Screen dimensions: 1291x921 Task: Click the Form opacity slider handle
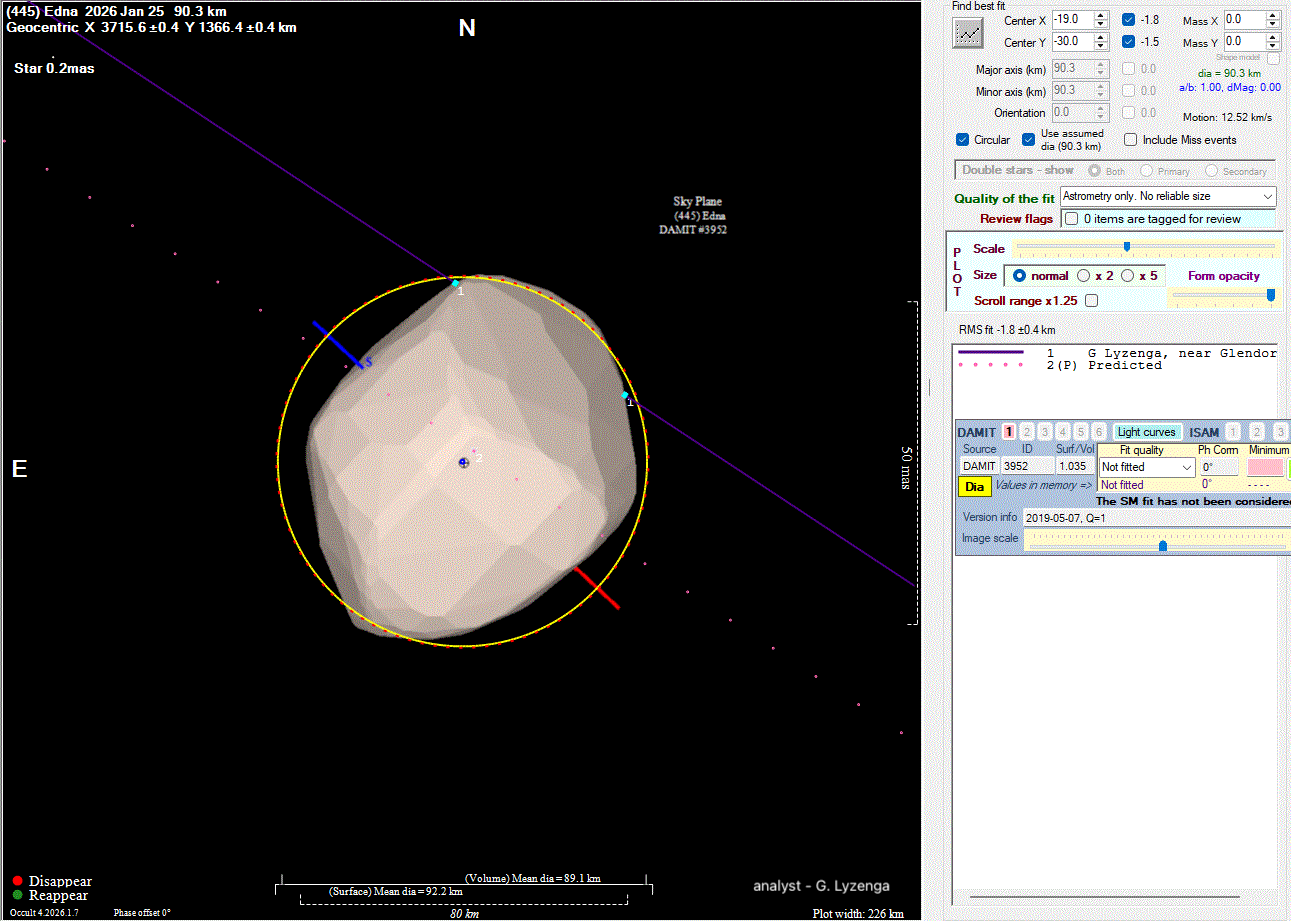click(1271, 295)
